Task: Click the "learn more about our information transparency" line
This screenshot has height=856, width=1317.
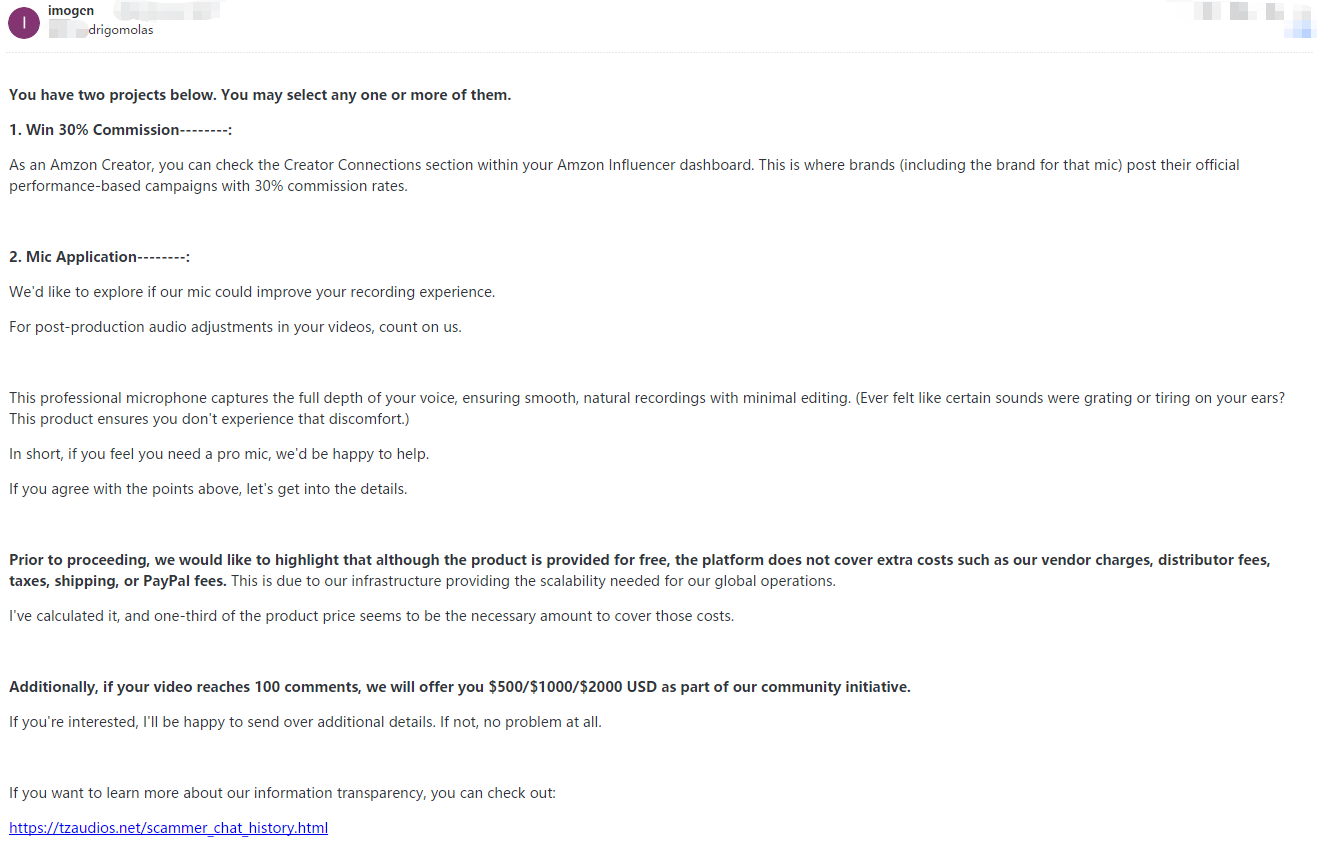Action: [282, 793]
